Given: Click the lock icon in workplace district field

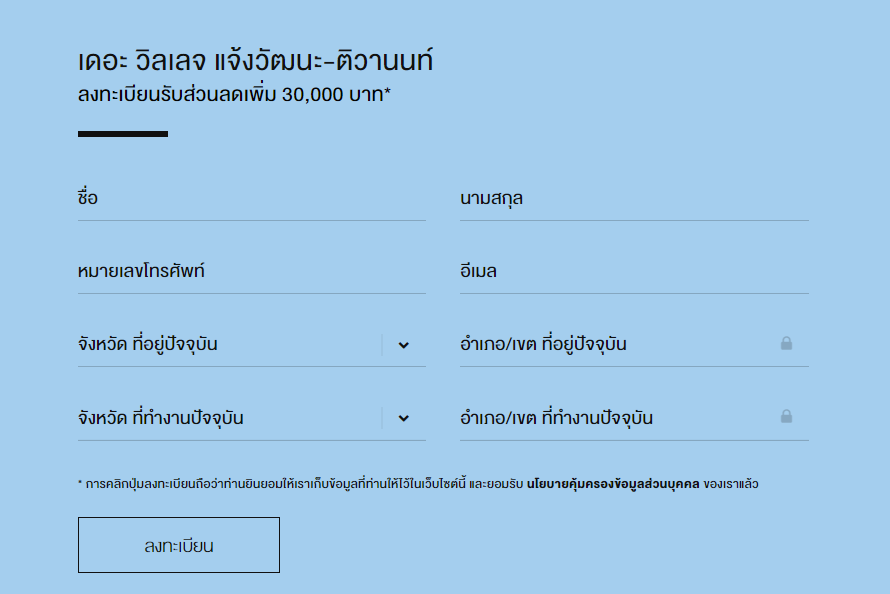Looking at the screenshot, I should [x=786, y=416].
